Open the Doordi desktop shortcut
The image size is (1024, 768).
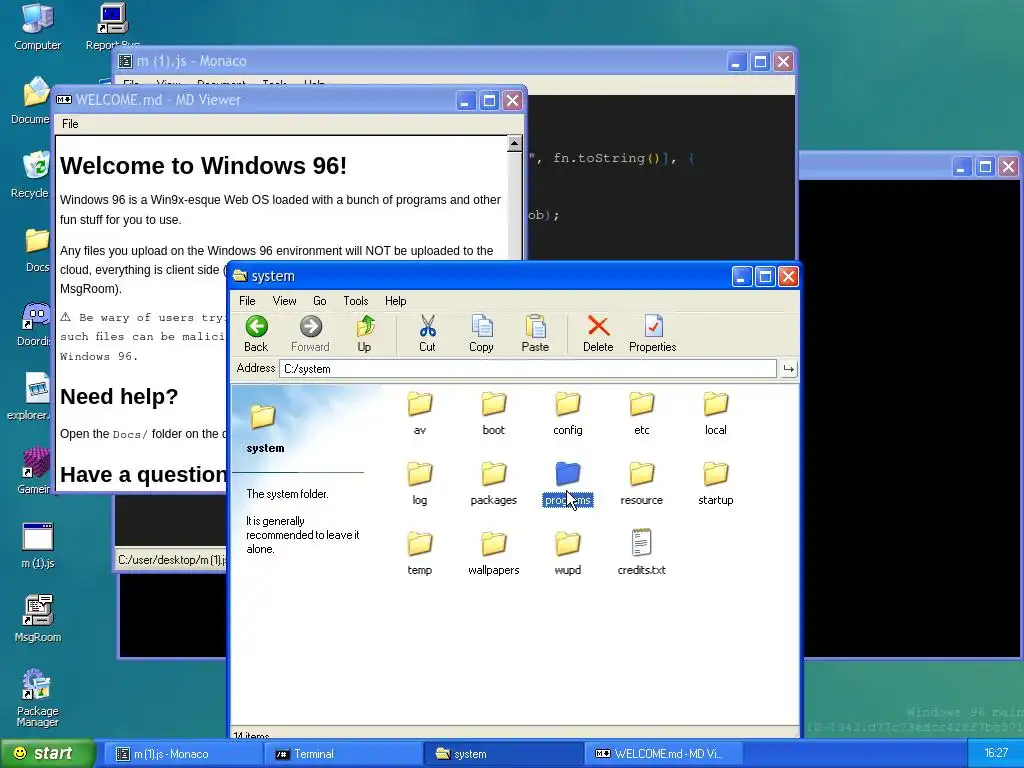click(x=34, y=323)
